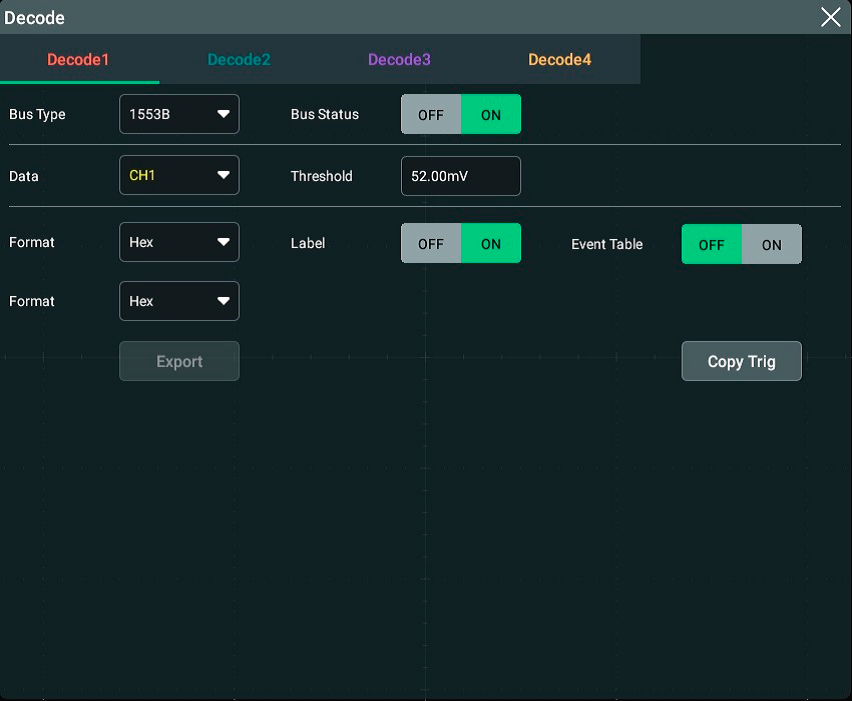Open the second Format Hex dropdown

[x=178, y=301]
